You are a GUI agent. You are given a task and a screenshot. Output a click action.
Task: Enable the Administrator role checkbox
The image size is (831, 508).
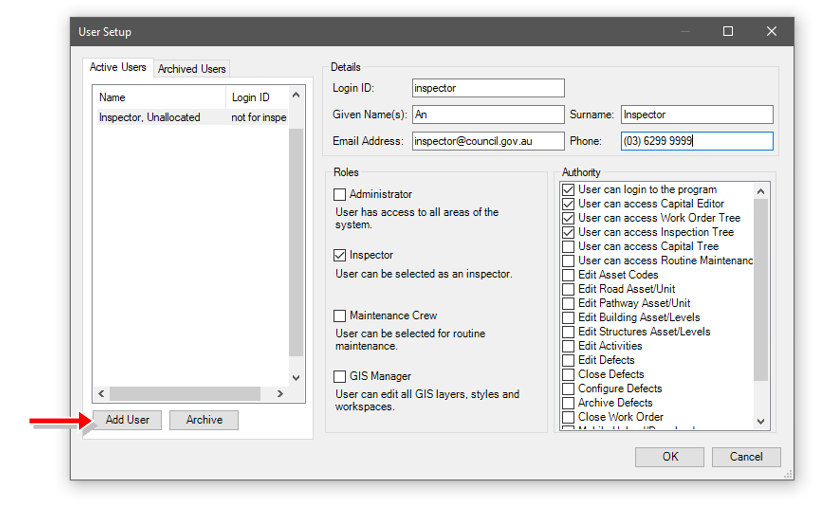pyautogui.click(x=340, y=195)
